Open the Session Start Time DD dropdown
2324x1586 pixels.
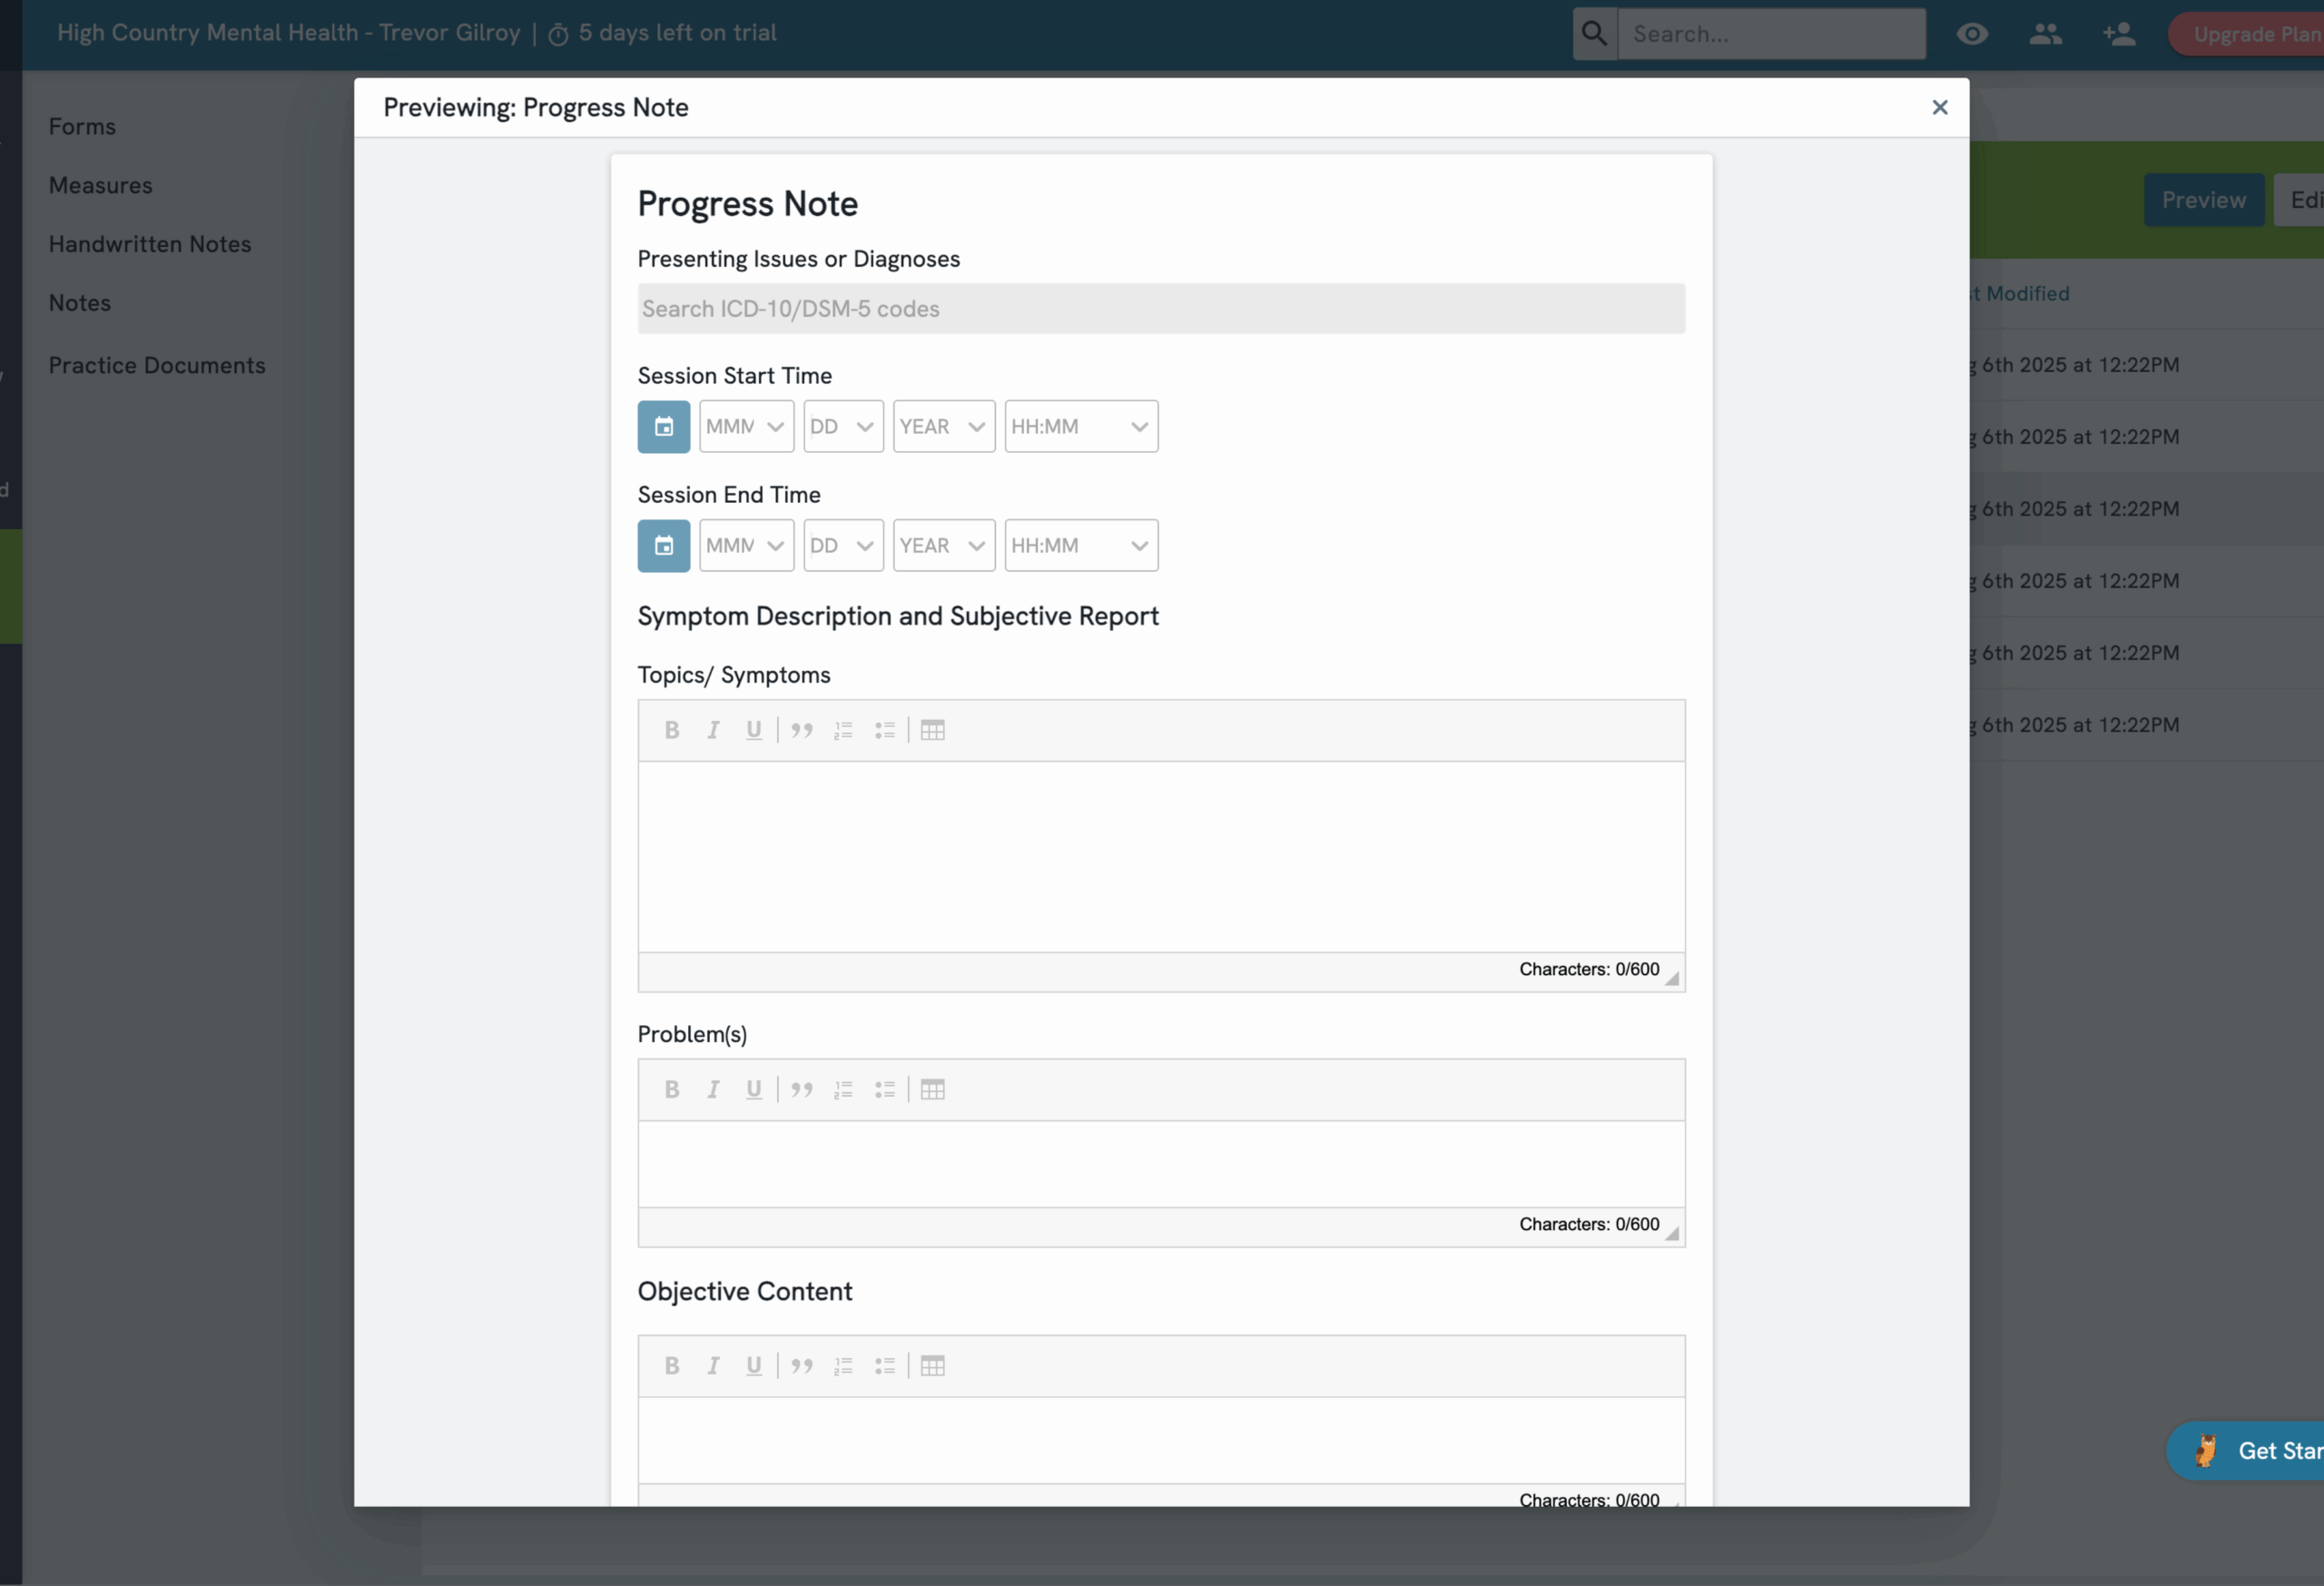(844, 427)
